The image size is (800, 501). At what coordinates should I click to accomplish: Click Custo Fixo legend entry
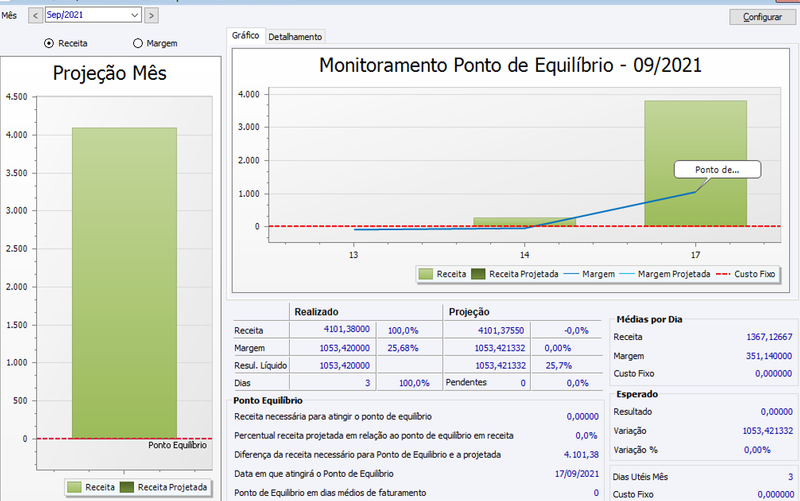pyautogui.click(x=745, y=274)
